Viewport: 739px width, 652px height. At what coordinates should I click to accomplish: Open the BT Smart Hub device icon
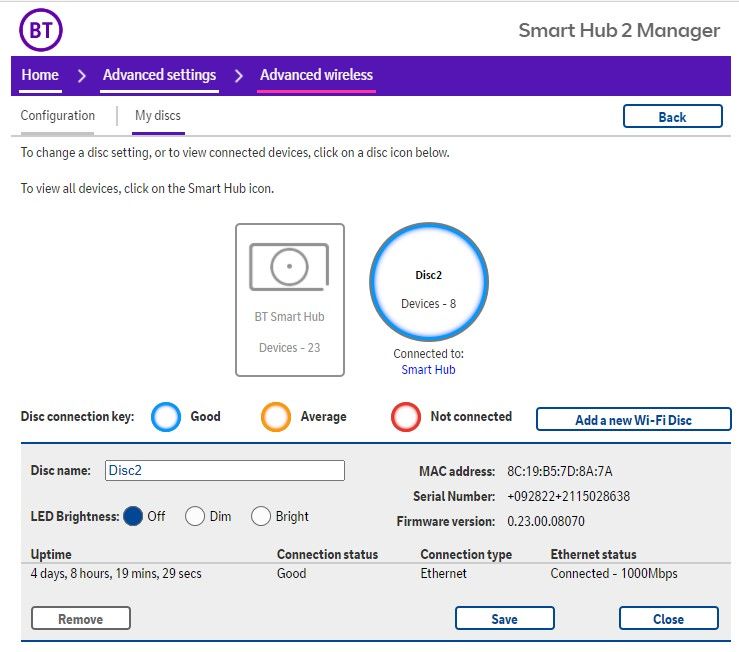(x=290, y=299)
